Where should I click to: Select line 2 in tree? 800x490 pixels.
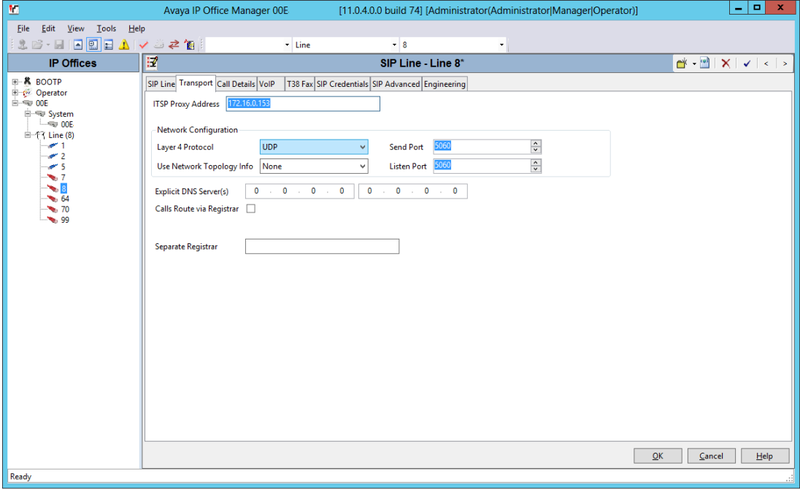[63, 156]
